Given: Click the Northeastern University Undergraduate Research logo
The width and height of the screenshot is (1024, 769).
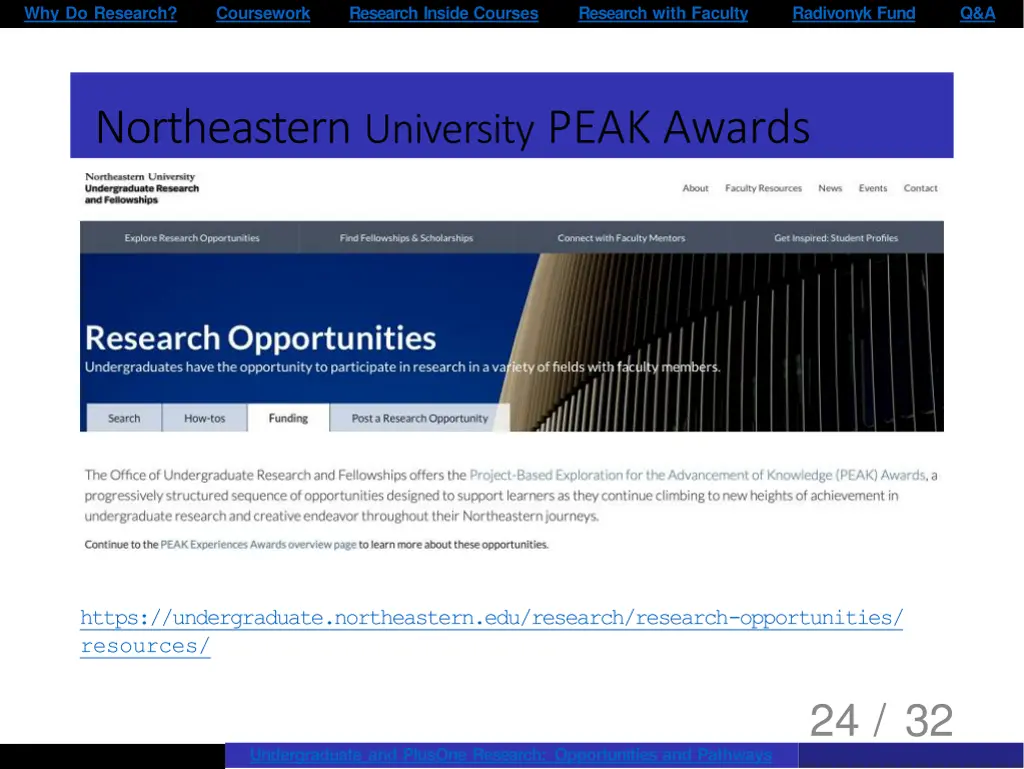Looking at the screenshot, I should click(x=142, y=188).
